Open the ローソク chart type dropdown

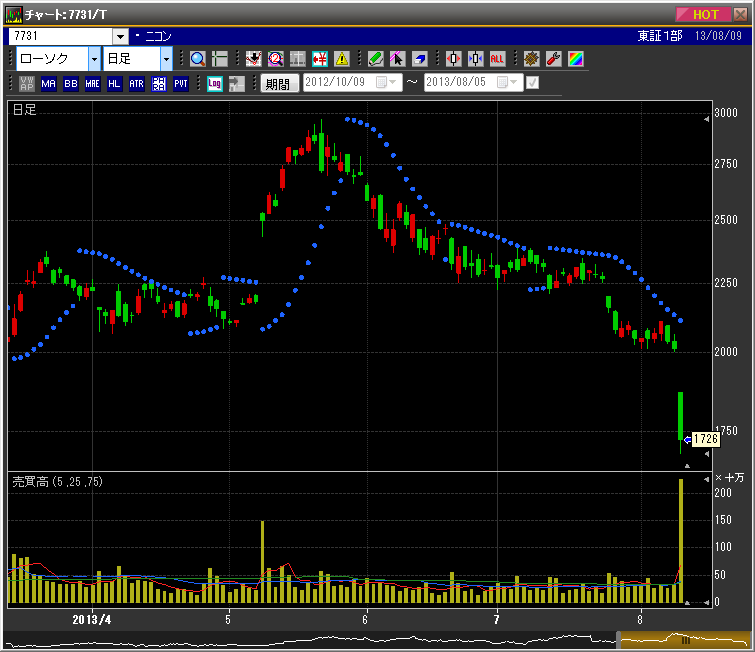click(94, 59)
